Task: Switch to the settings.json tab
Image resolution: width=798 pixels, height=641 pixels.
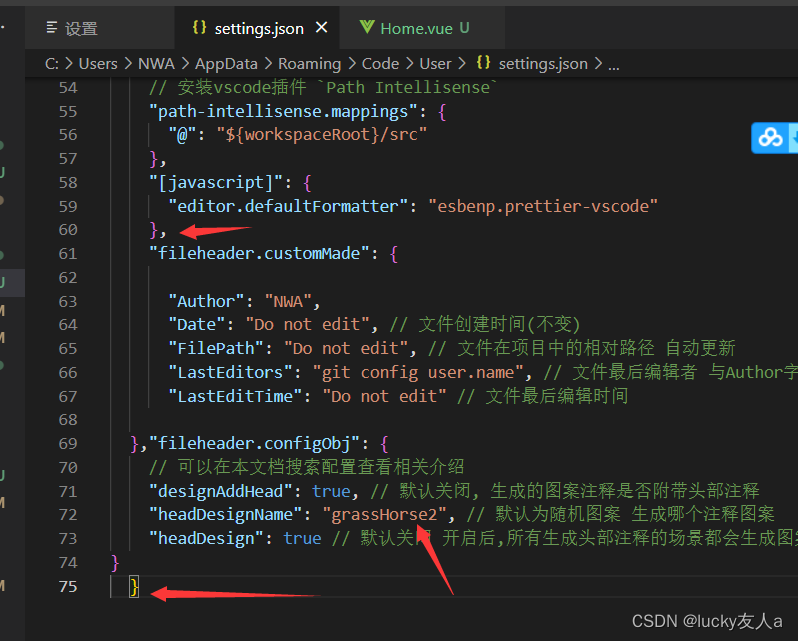Action: click(258, 28)
